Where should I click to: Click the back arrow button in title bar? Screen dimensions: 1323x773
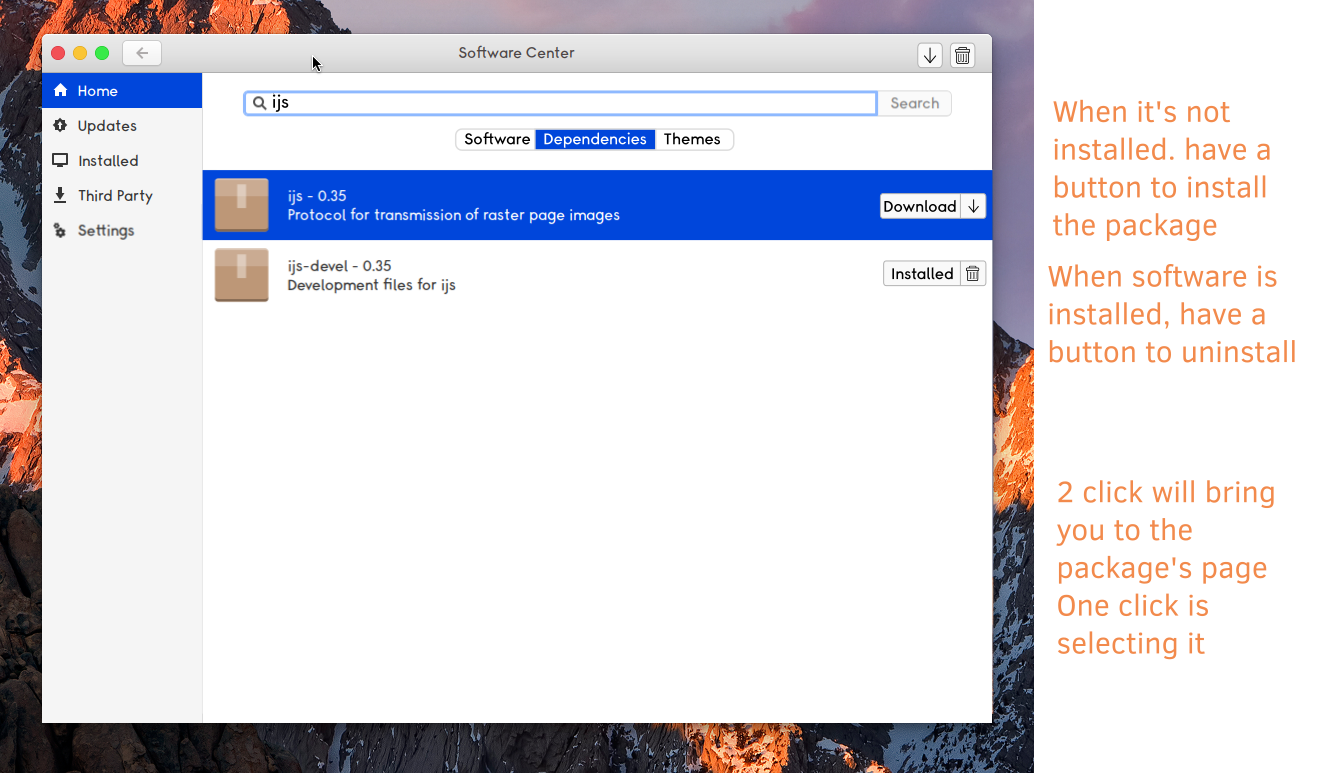tap(142, 53)
